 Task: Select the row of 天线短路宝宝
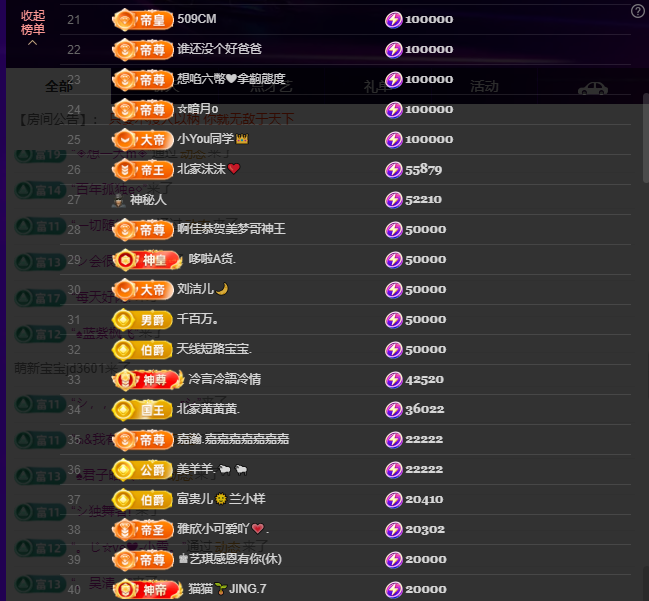point(300,349)
